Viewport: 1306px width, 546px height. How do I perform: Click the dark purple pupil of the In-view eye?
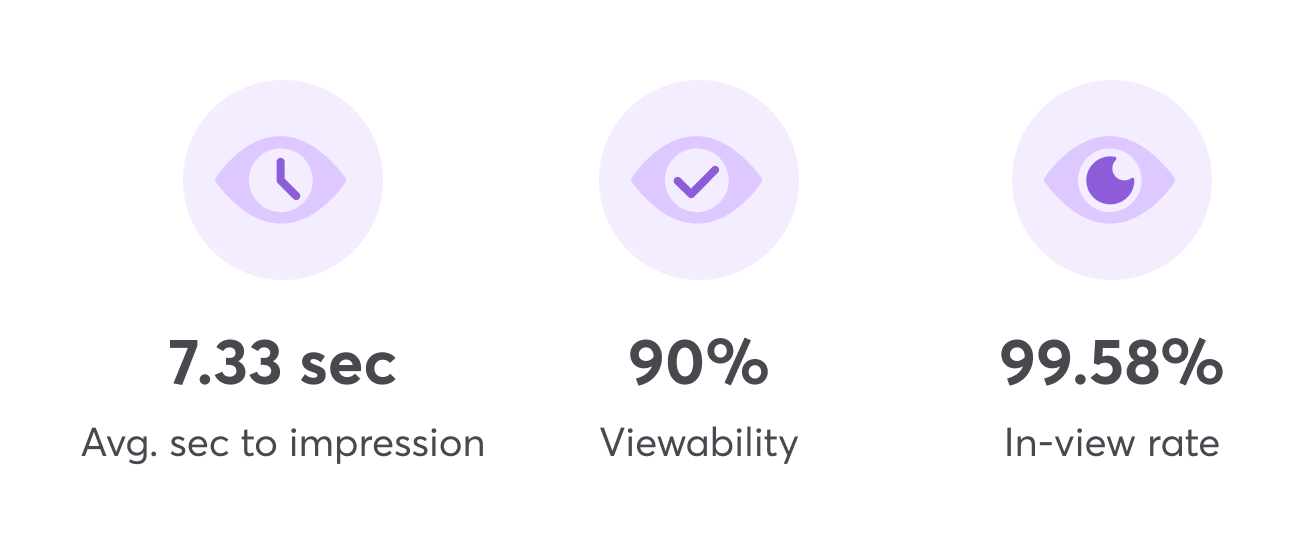tap(1110, 180)
